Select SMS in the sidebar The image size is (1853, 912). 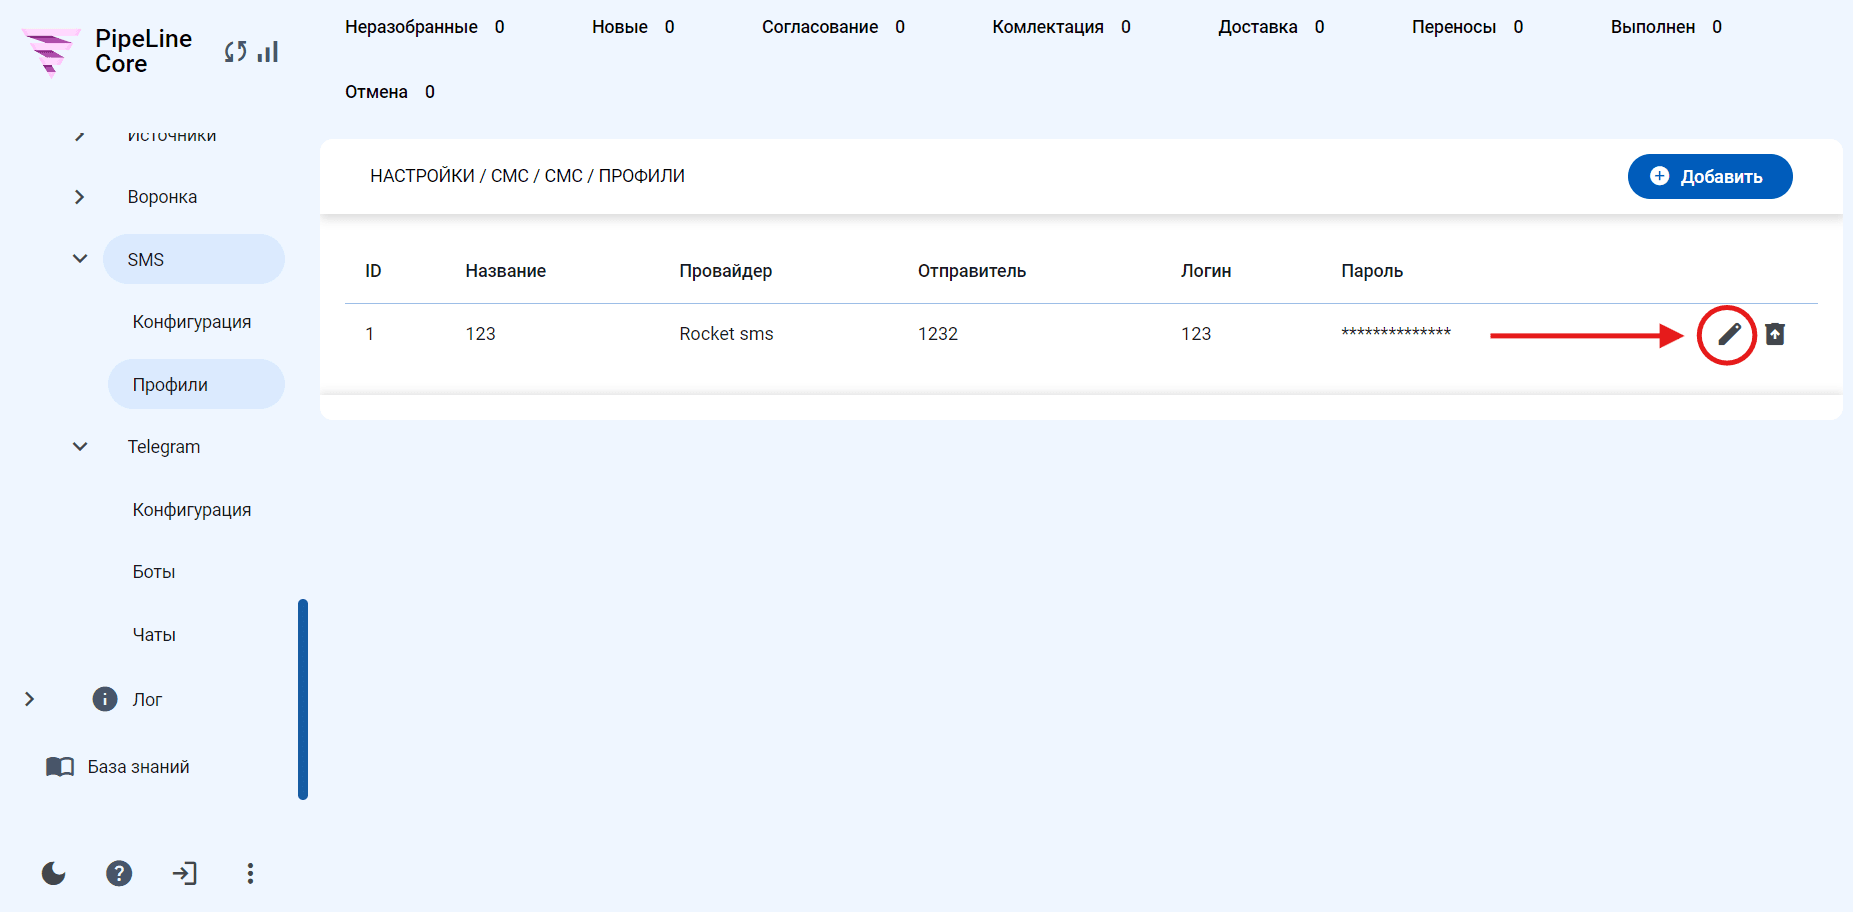click(194, 259)
